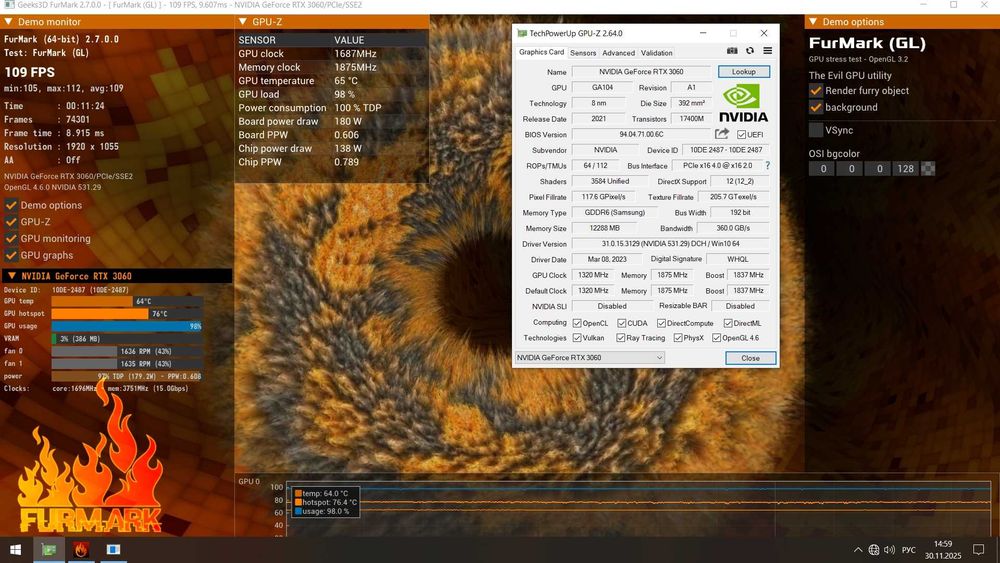Screen dimensions: 1000x563
Task: Open the Windows Start menu
Action: pos(15,550)
